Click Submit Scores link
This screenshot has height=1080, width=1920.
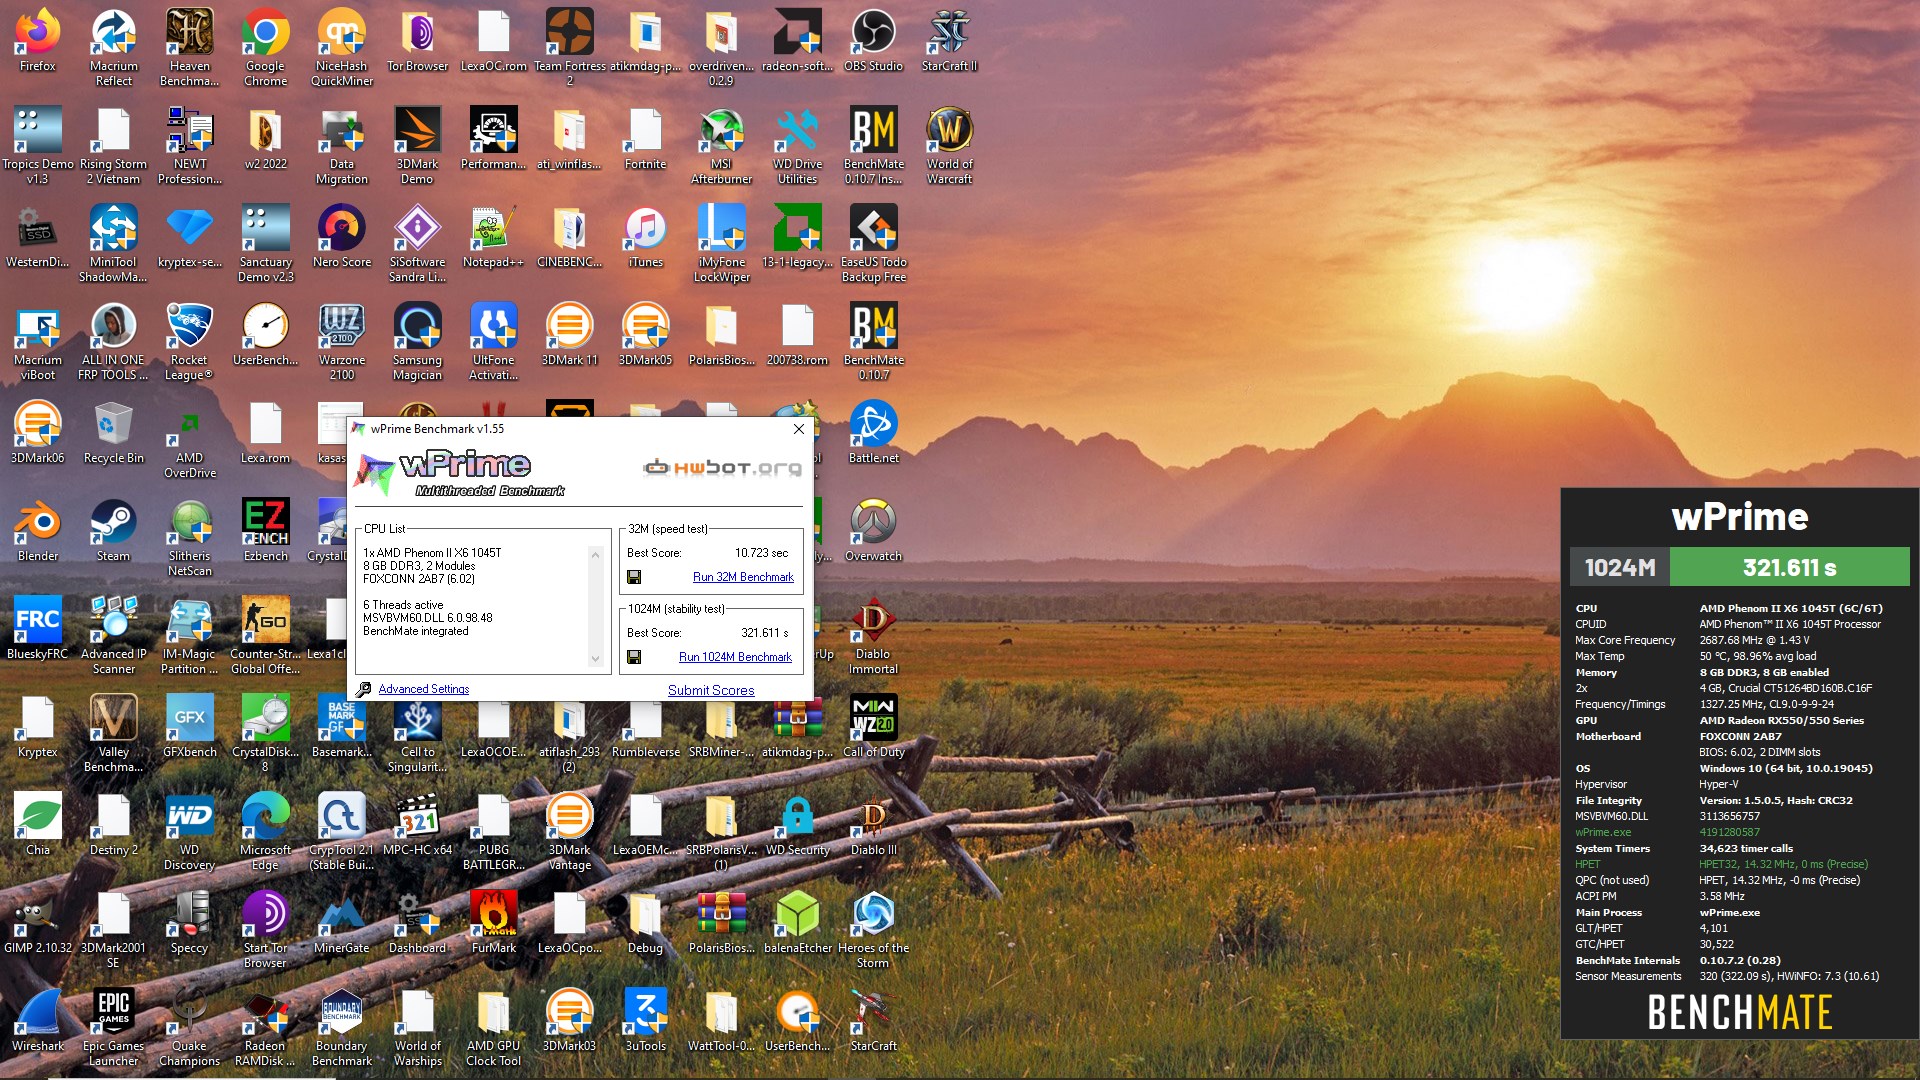point(711,690)
